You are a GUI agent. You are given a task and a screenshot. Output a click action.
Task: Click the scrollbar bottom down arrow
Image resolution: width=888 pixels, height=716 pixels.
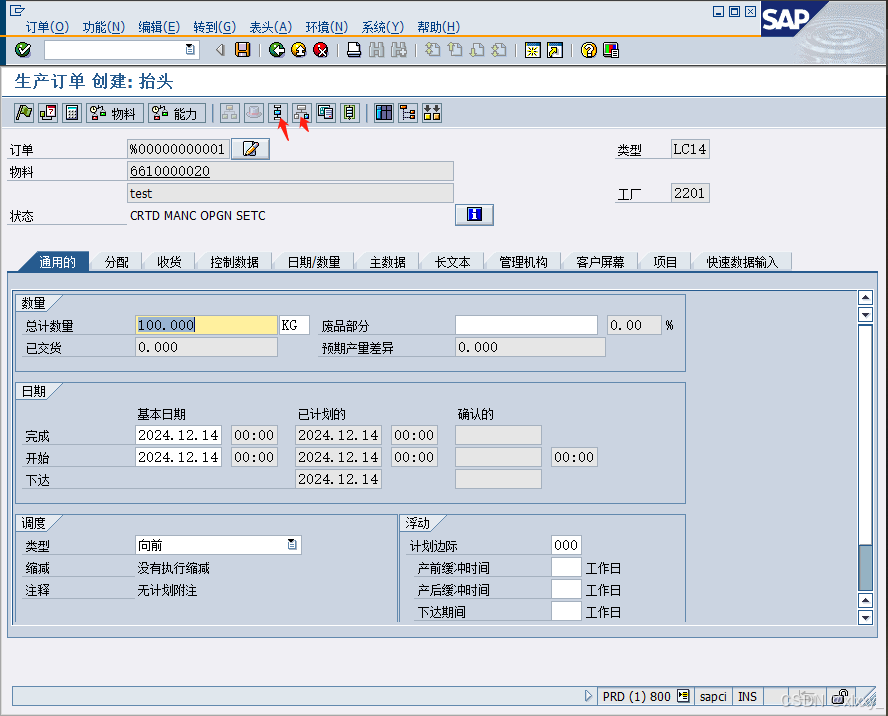pyautogui.click(x=865, y=617)
